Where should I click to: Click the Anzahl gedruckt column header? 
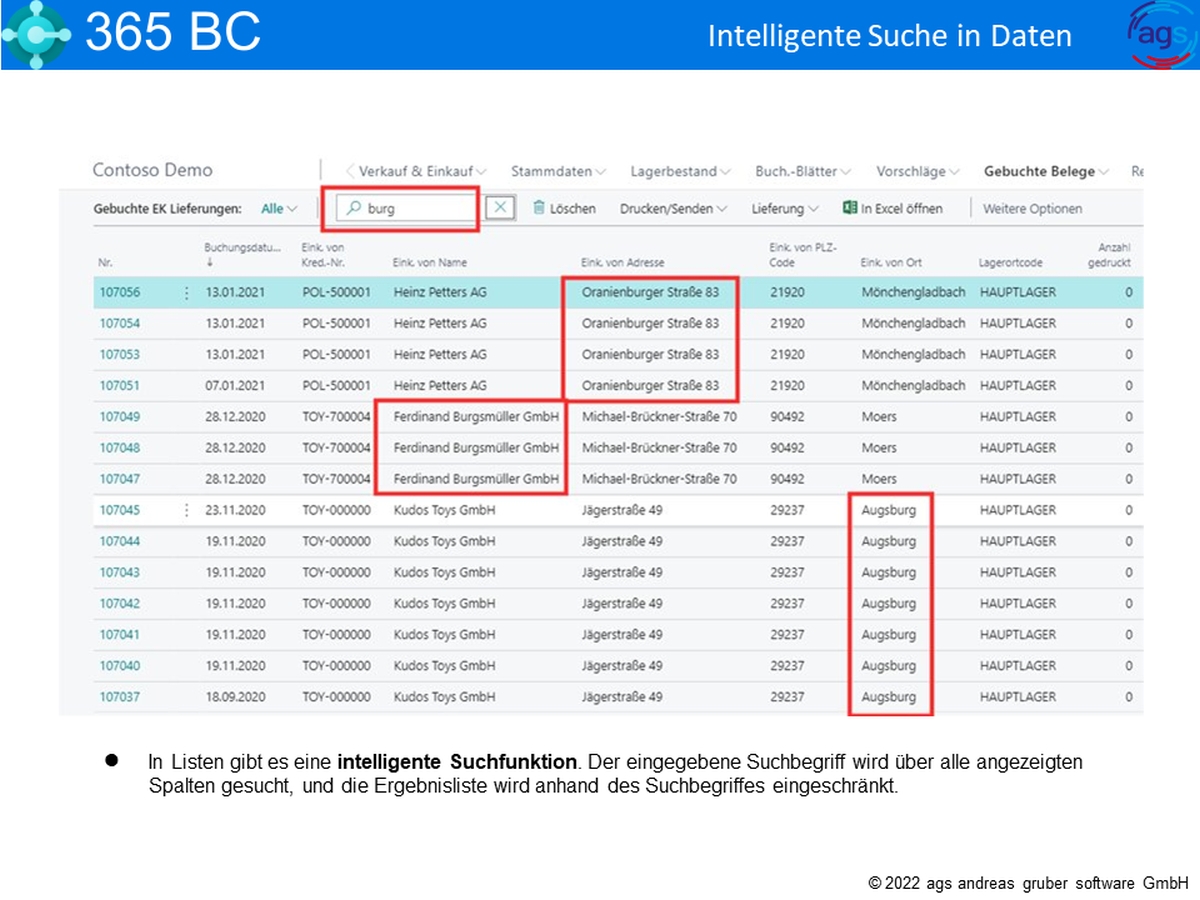(x=1109, y=254)
